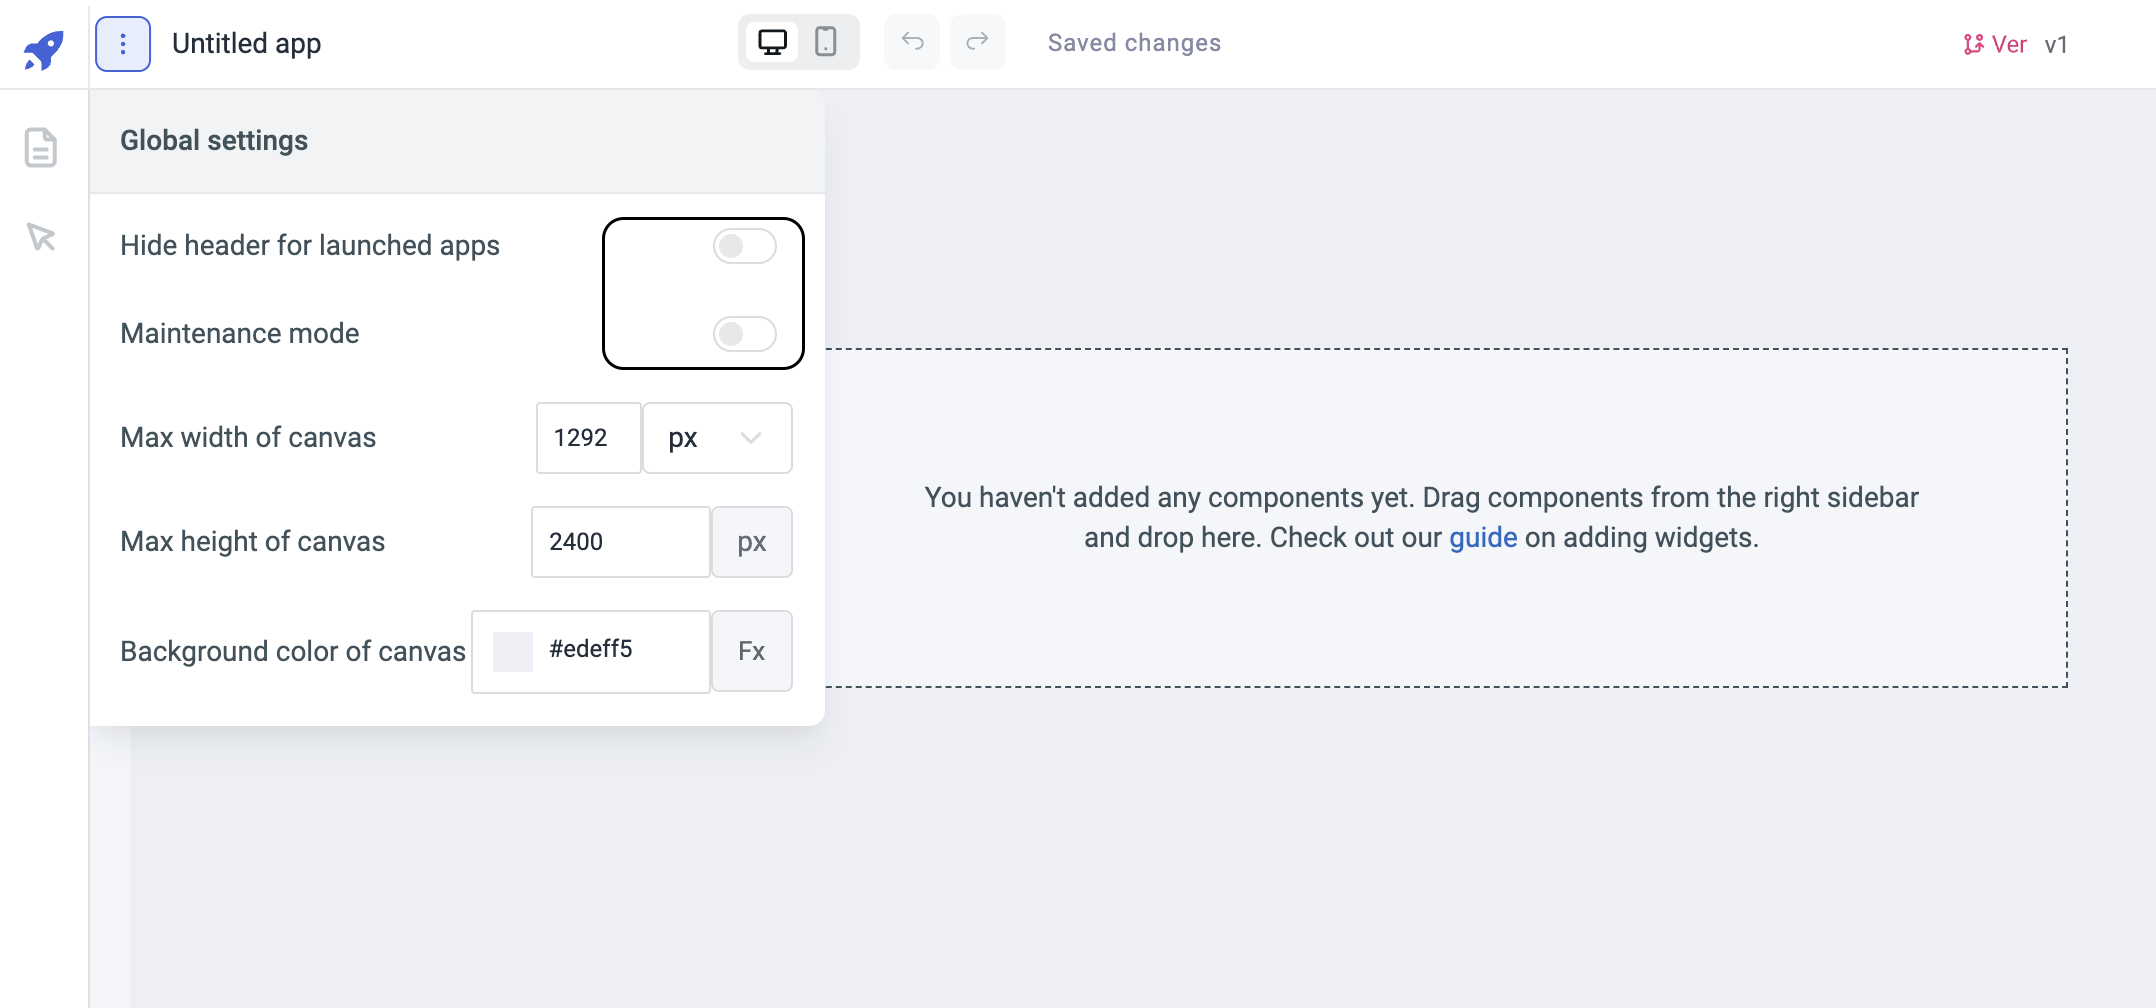Open the guide link about adding widgets
The width and height of the screenshot is (2156, 1008).
click(1483, 537)
